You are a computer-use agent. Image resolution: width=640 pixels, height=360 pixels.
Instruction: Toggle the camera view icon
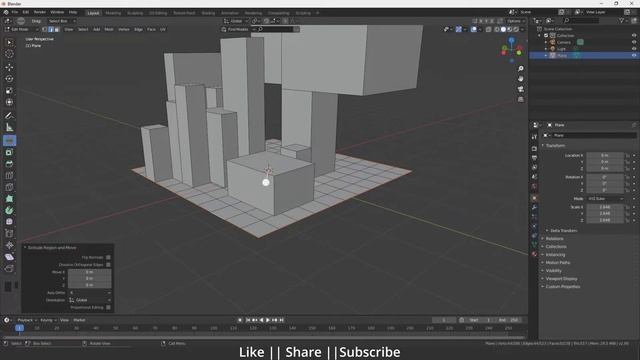[x=520, y=89]
